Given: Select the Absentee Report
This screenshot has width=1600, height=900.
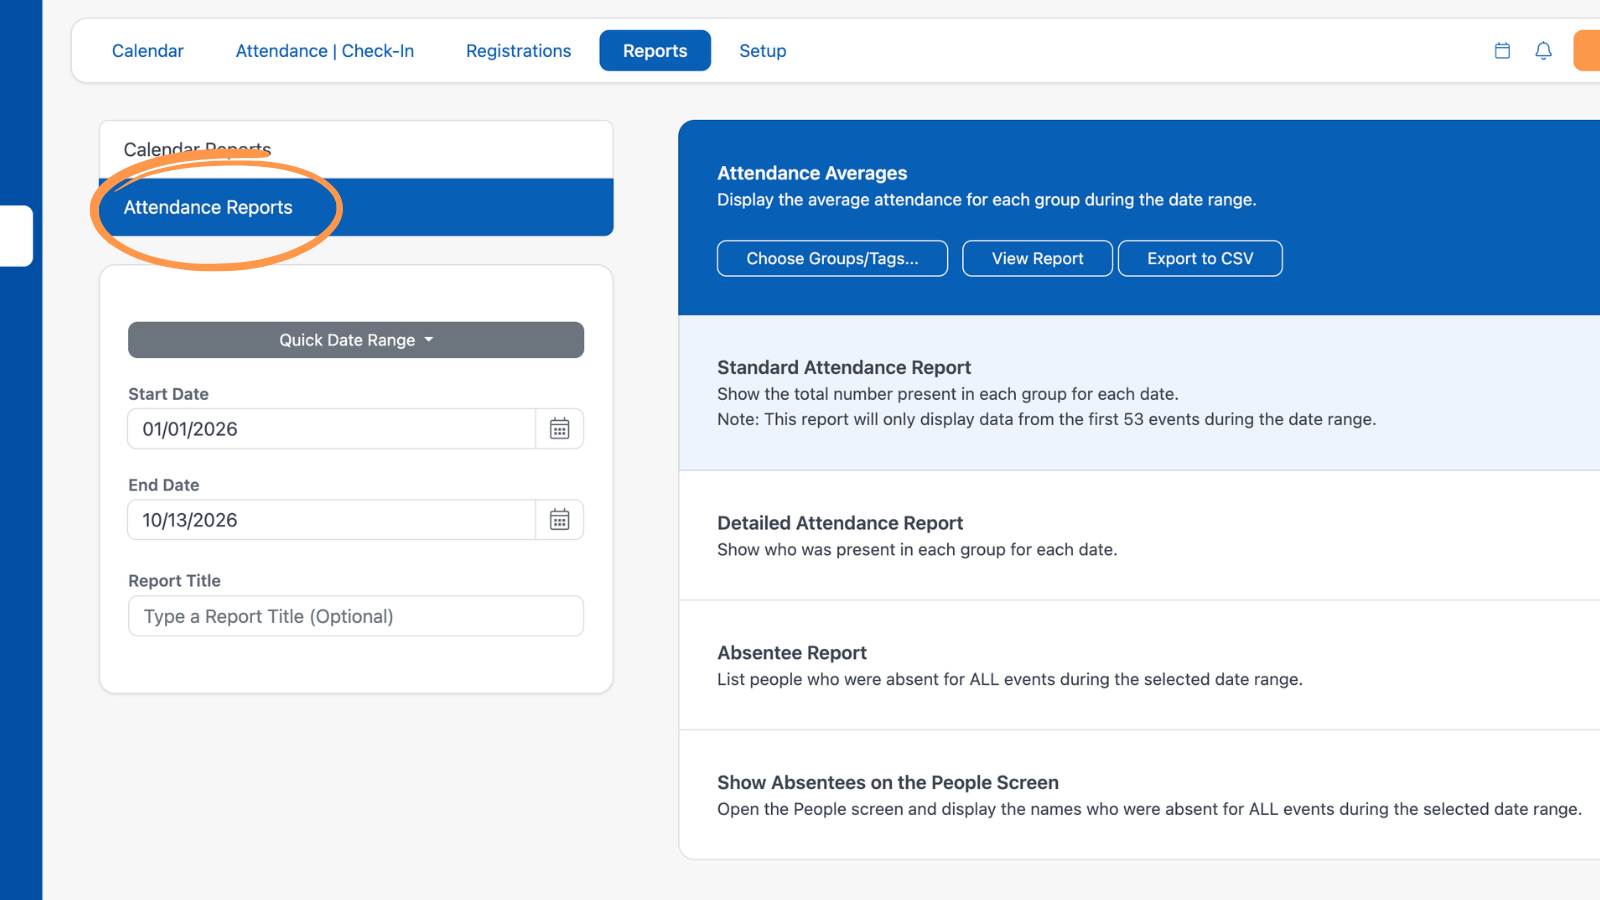Looking at the screenshot, I should [x=1139, y=666].
